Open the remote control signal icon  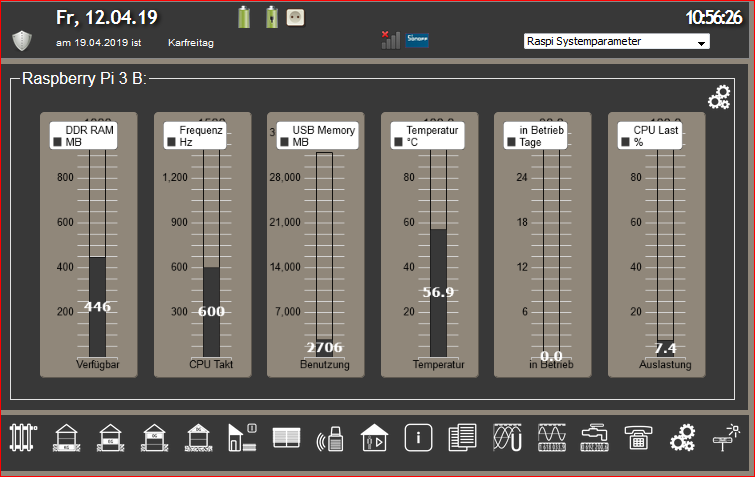click(x=330, y=438)
